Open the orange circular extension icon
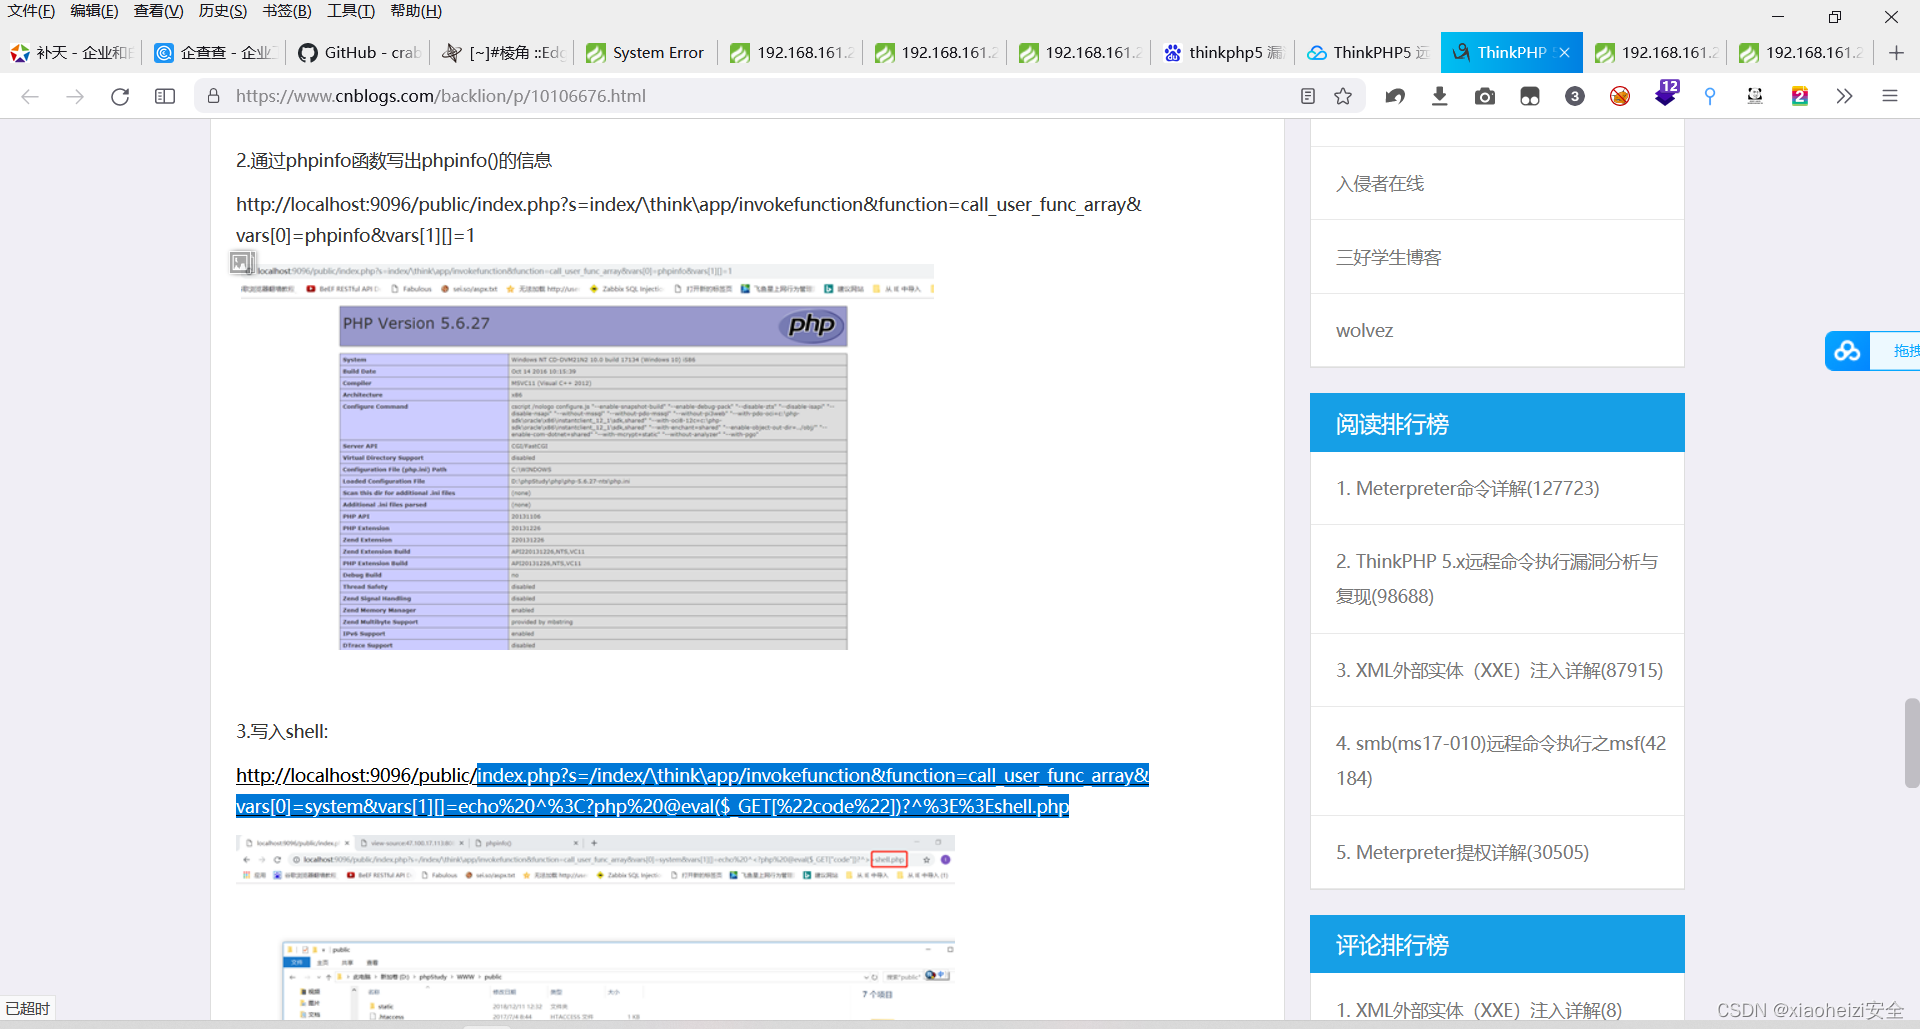Screen dimensions: 1920x1029 pos(1620,96)
